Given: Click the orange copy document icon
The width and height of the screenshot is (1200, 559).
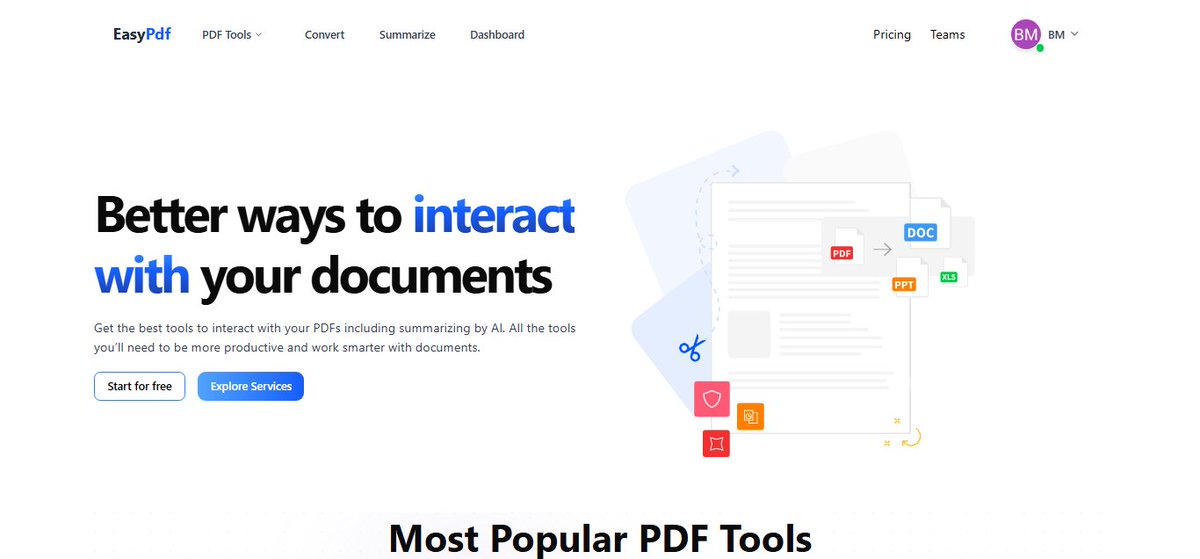Looking at the screenshot, I should tap(751, 416).
